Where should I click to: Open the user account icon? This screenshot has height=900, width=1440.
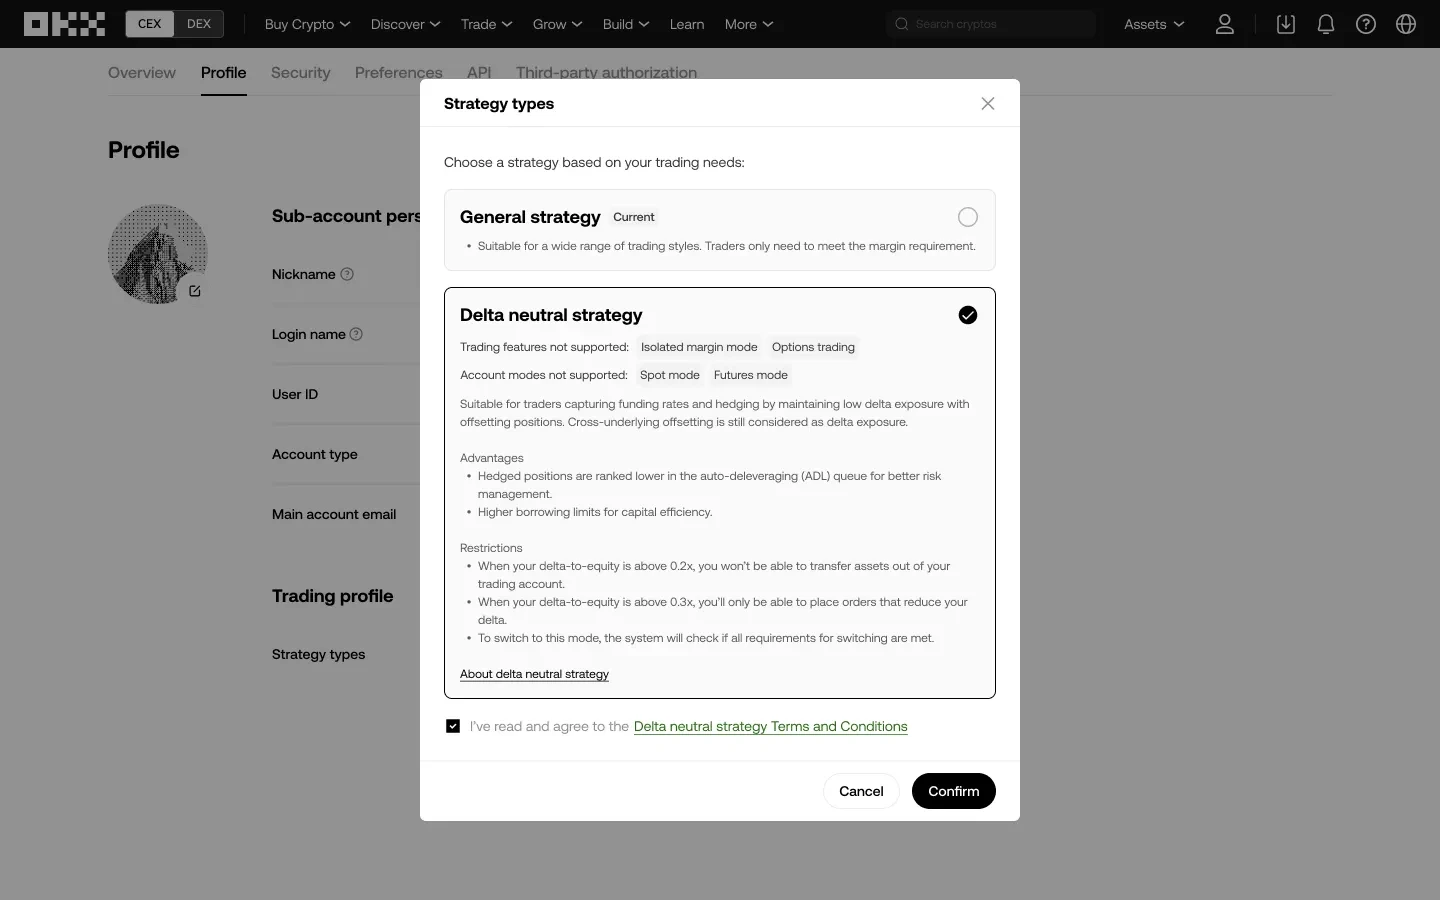[x=1224, y=24]
